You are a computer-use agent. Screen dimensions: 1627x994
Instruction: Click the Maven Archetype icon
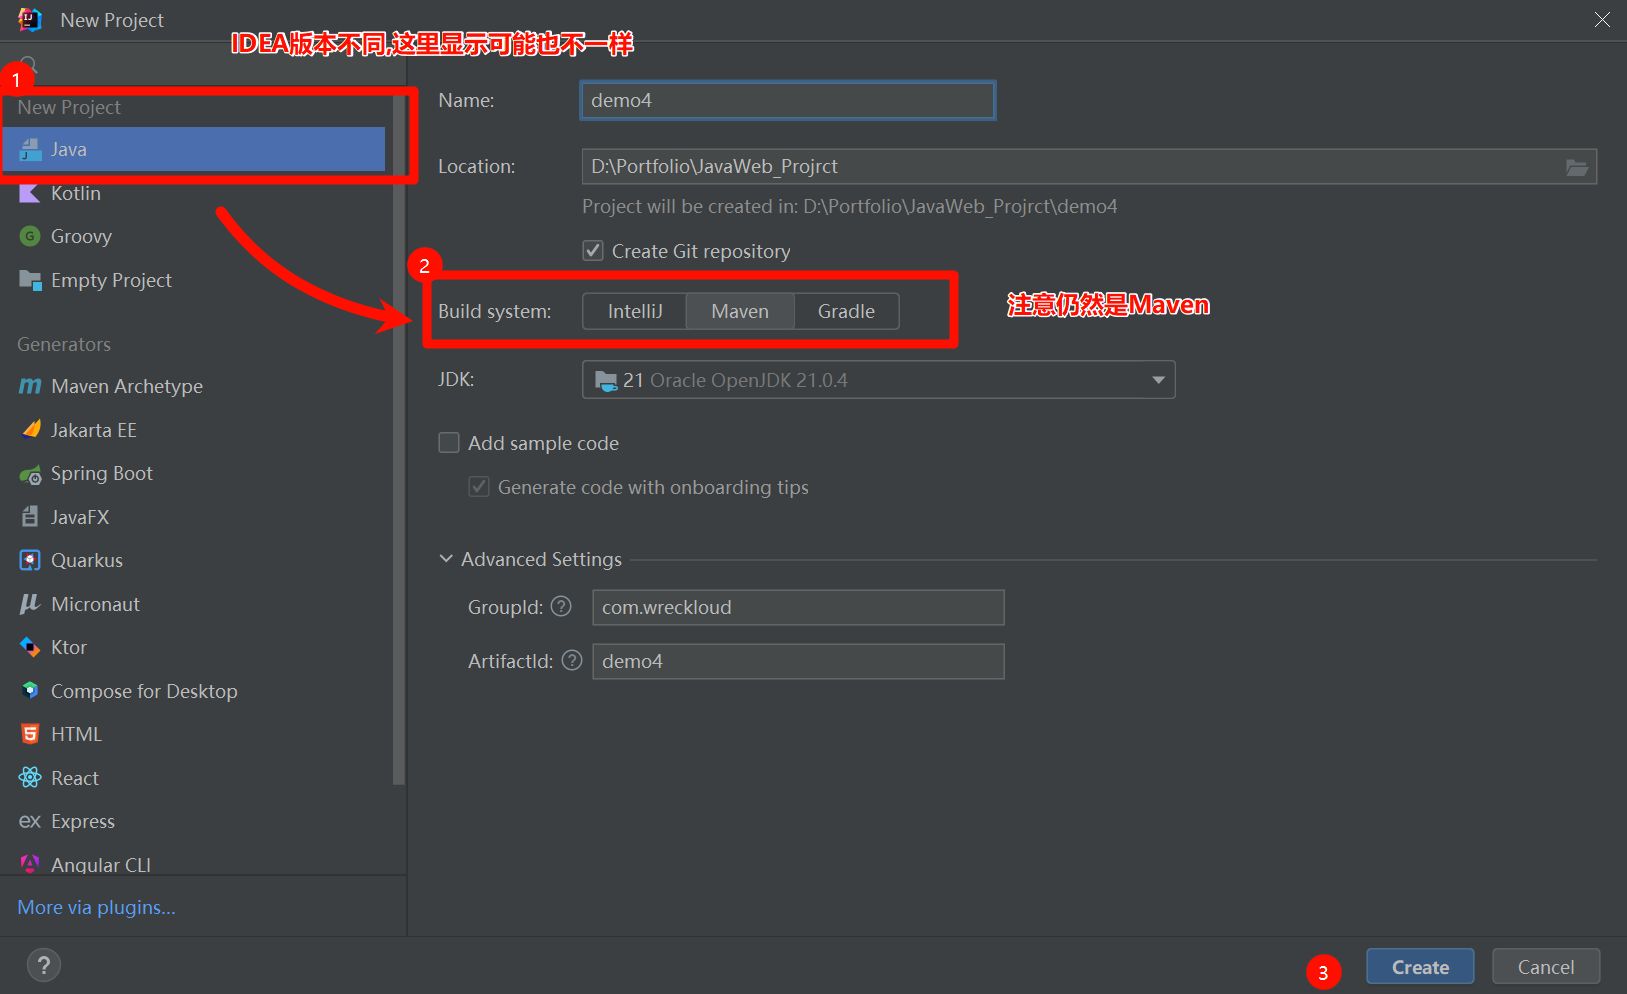point(30,386)
